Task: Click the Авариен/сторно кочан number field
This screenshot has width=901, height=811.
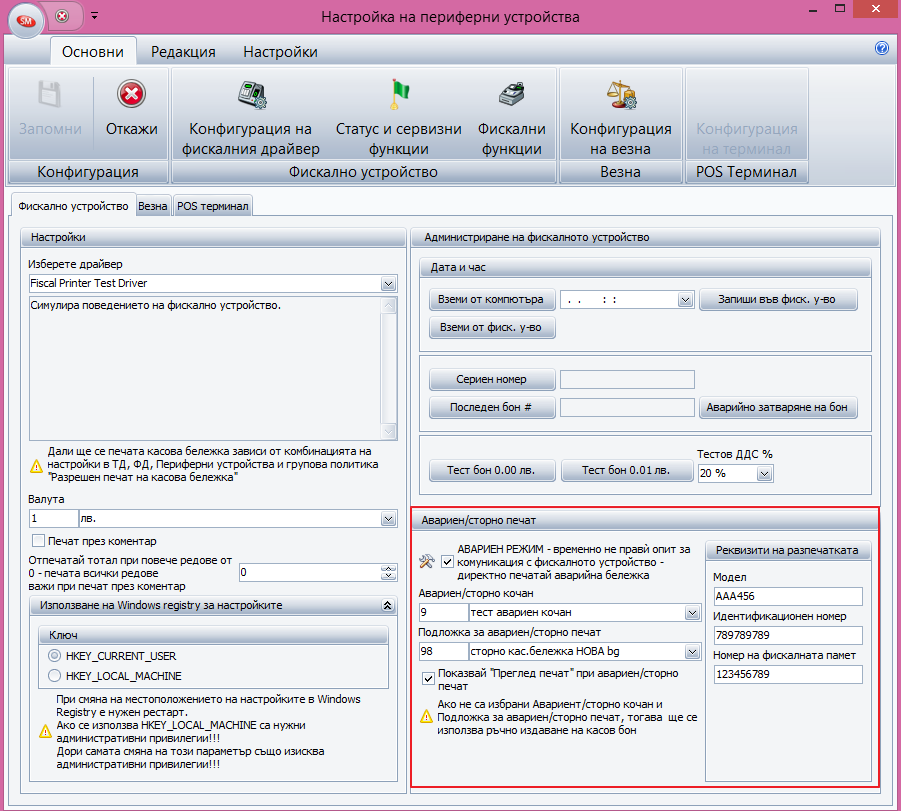Action: click(444, 613)
